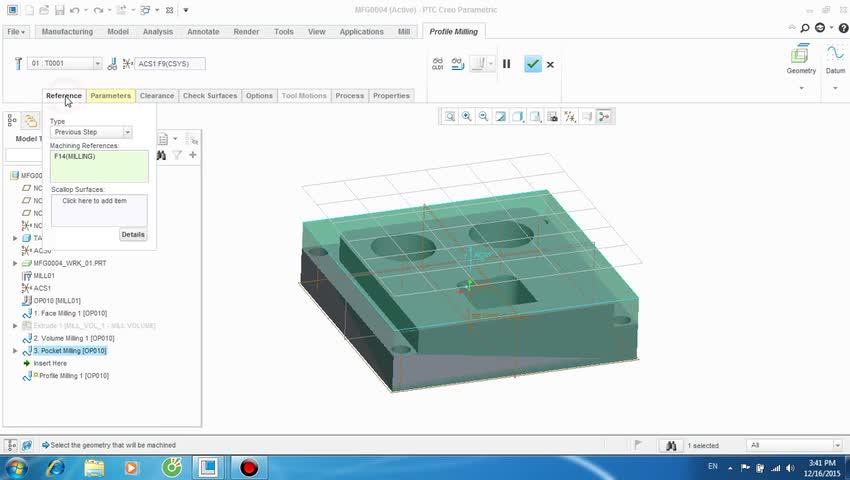Click Model Tree tab icon
This screenshot has height=480, width=850.
[x=12, y=120]
